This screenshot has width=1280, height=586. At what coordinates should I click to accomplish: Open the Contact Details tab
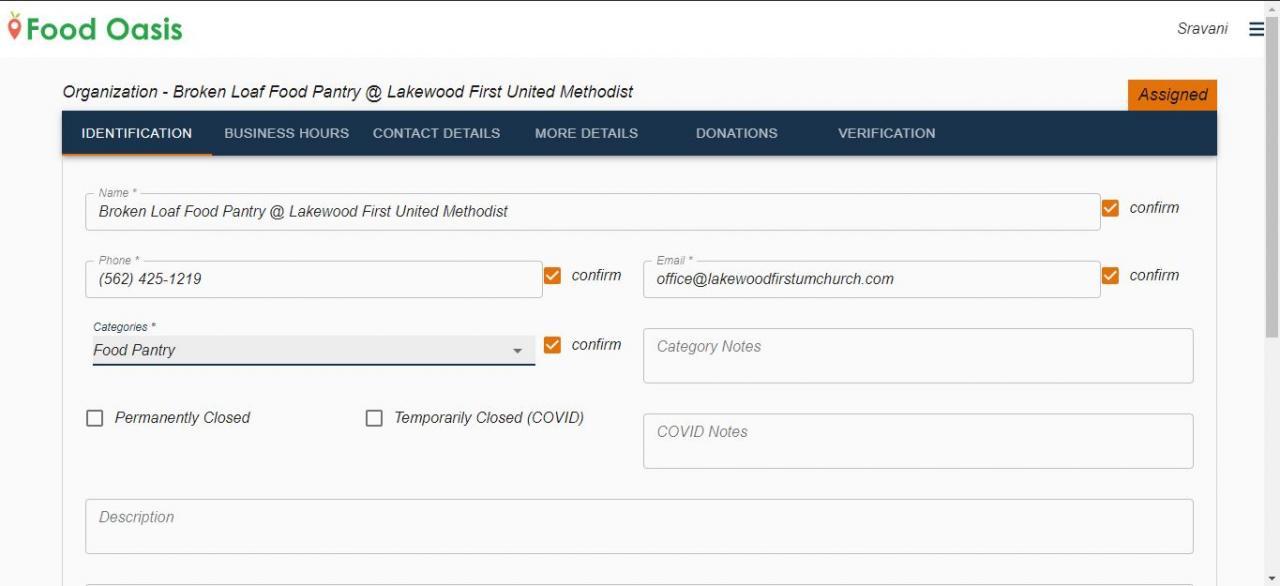(436, 133)
